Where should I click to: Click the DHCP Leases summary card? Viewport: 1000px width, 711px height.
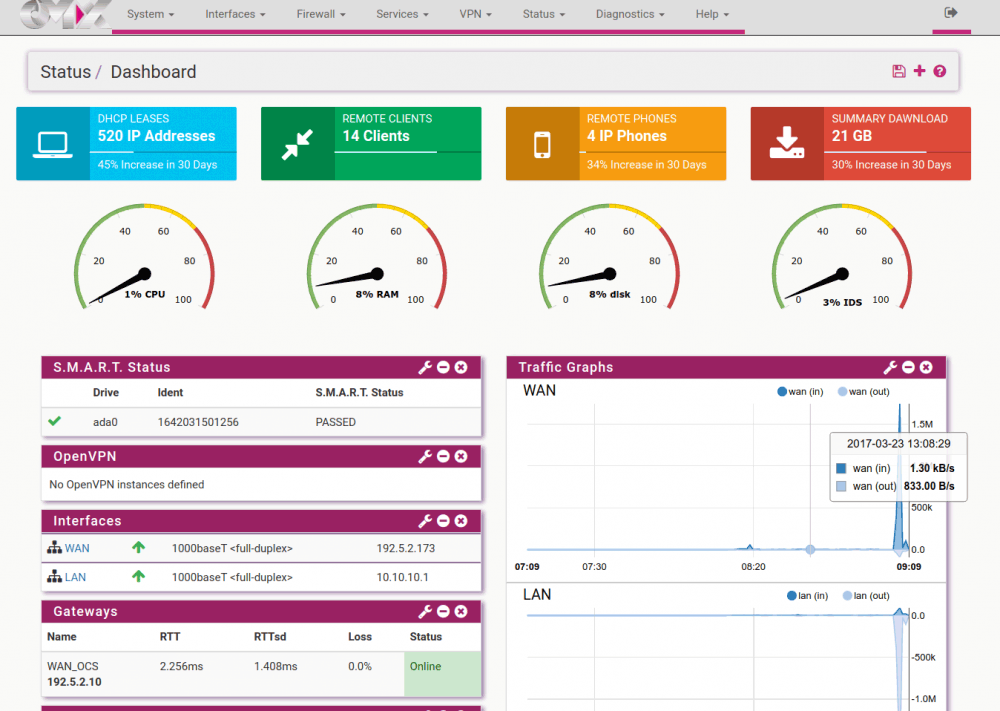tap(126, 144)
